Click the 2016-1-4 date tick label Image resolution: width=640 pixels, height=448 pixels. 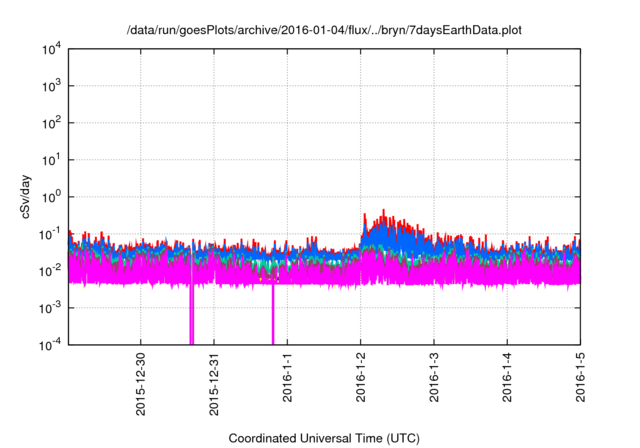[x=507, y=377]
